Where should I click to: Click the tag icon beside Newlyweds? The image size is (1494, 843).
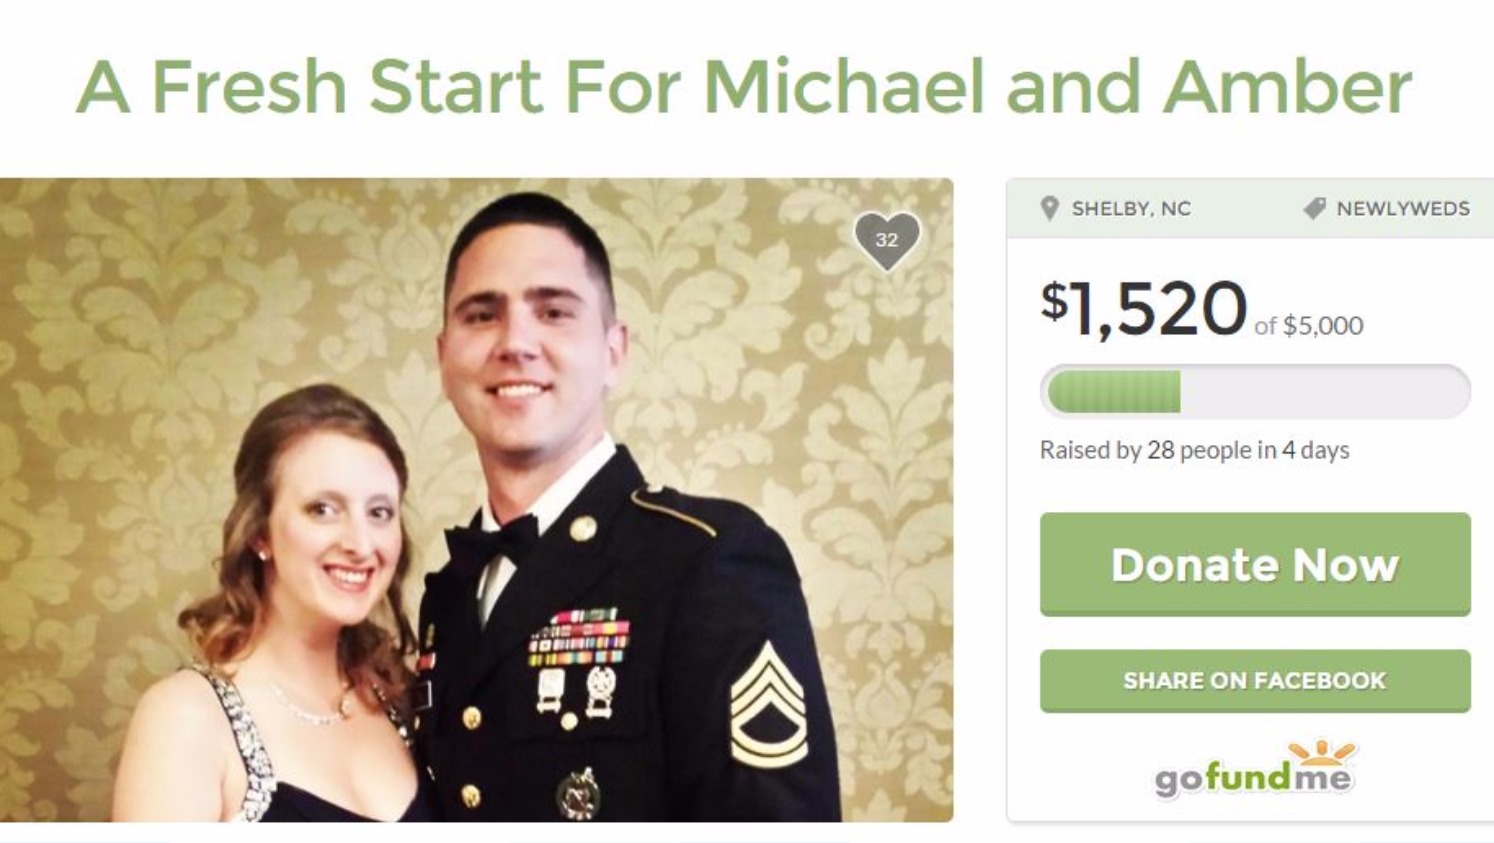[1314, 208]
